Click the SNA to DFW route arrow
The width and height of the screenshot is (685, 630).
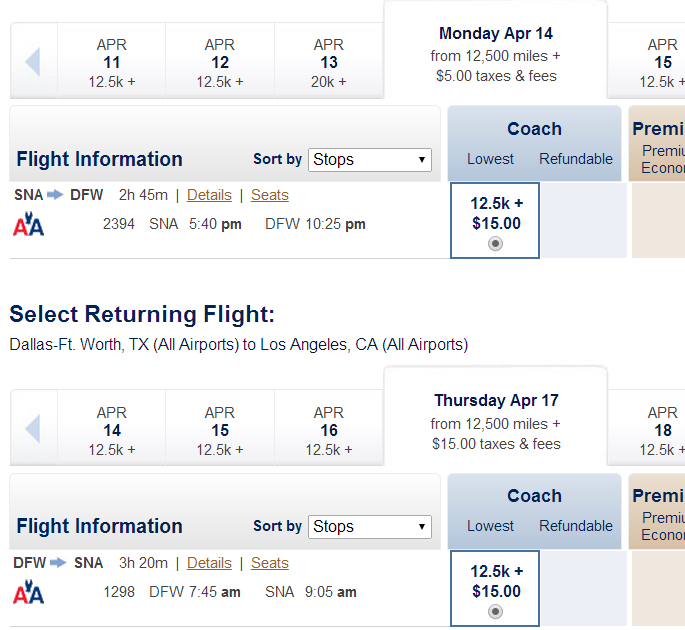pos(55,194)
